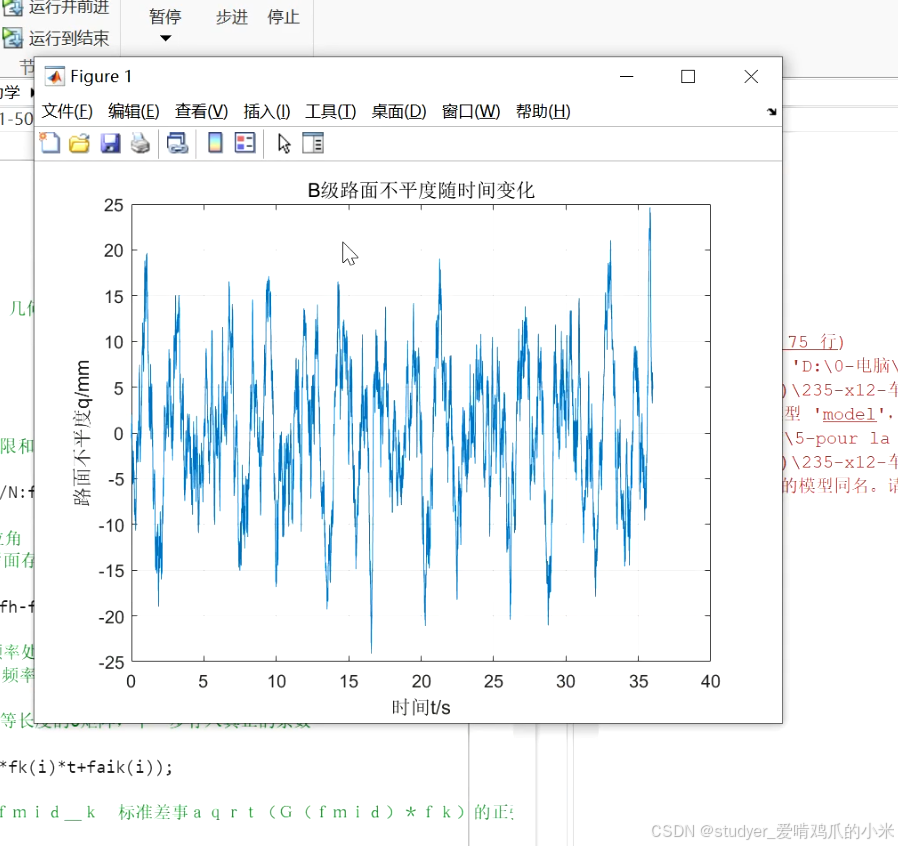Click the MATLAB logo in Figure 1 title bar
This screenshot has width=898, height=846.
tap(55, 76)
